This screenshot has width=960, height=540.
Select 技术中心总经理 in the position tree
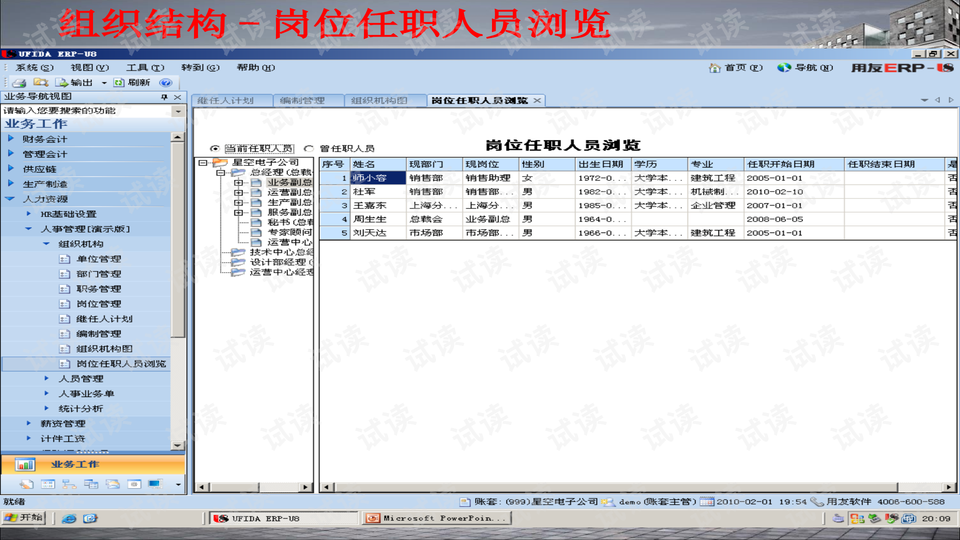pos(281,252)
